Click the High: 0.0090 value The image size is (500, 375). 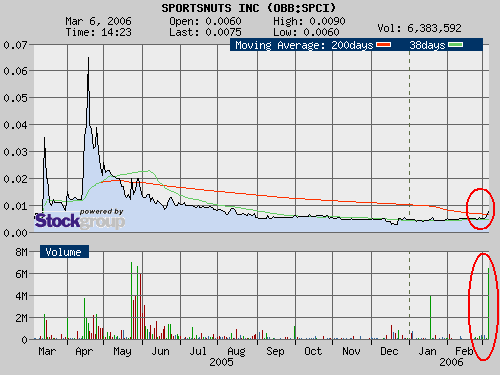tap(309, 21)
